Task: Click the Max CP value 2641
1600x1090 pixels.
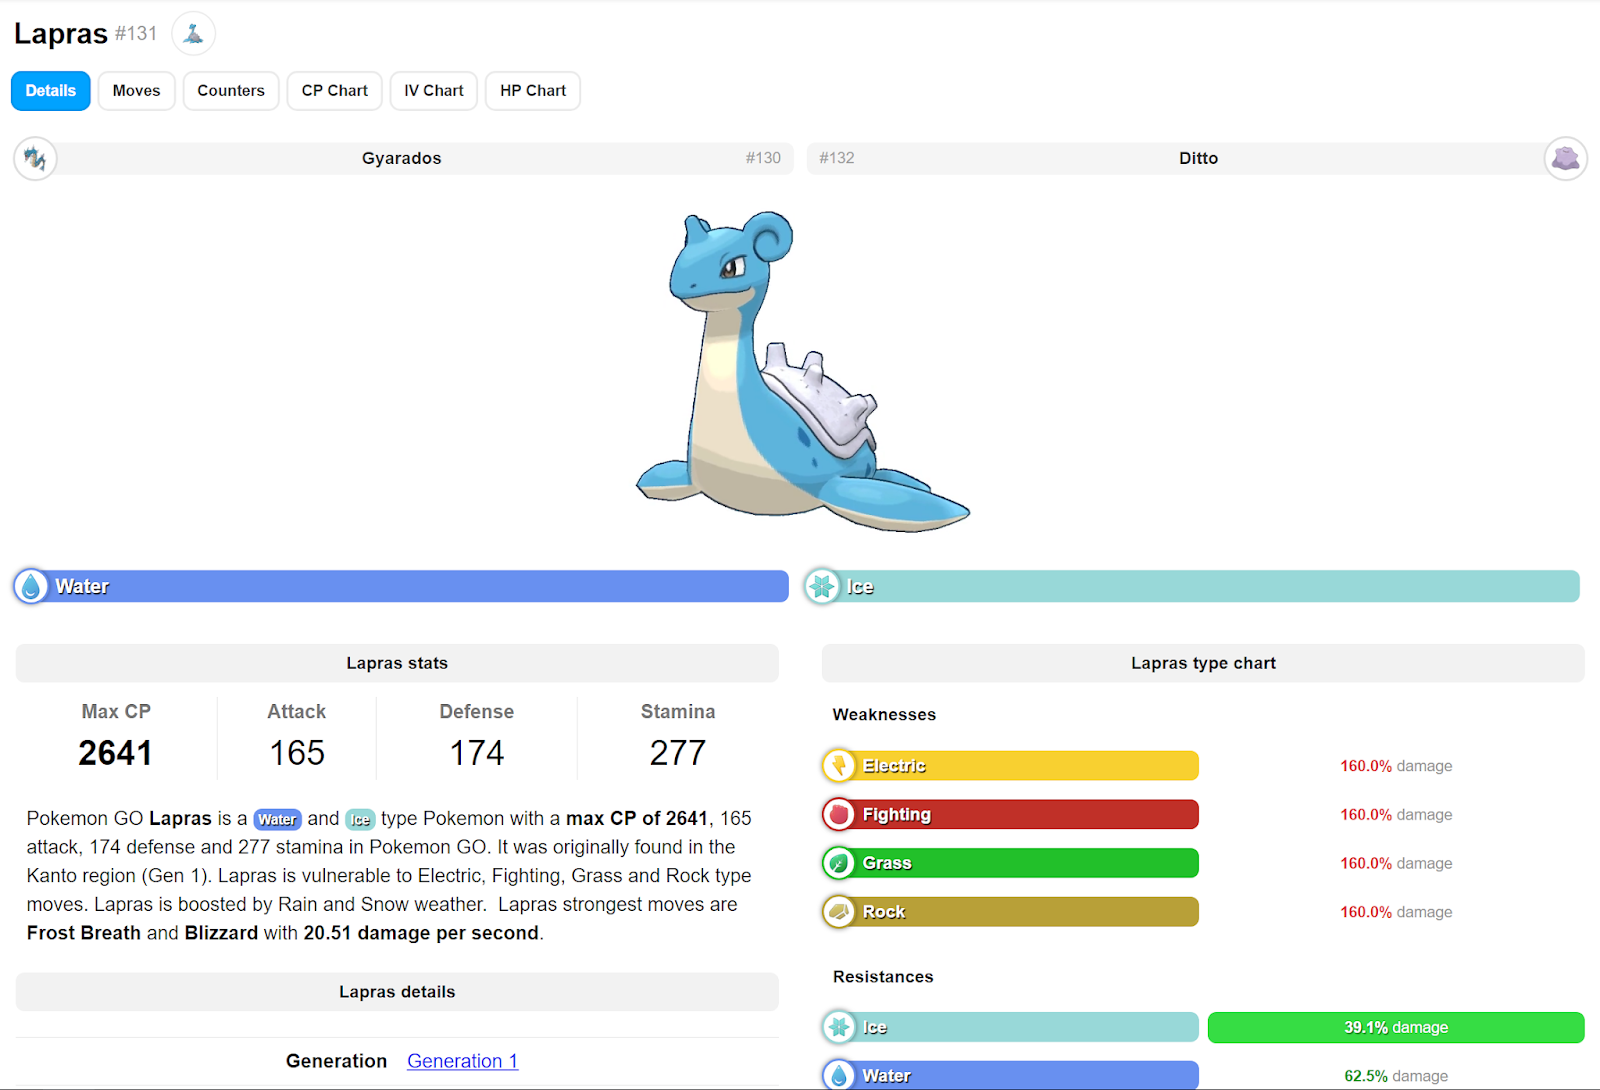Action: point(116,753)
